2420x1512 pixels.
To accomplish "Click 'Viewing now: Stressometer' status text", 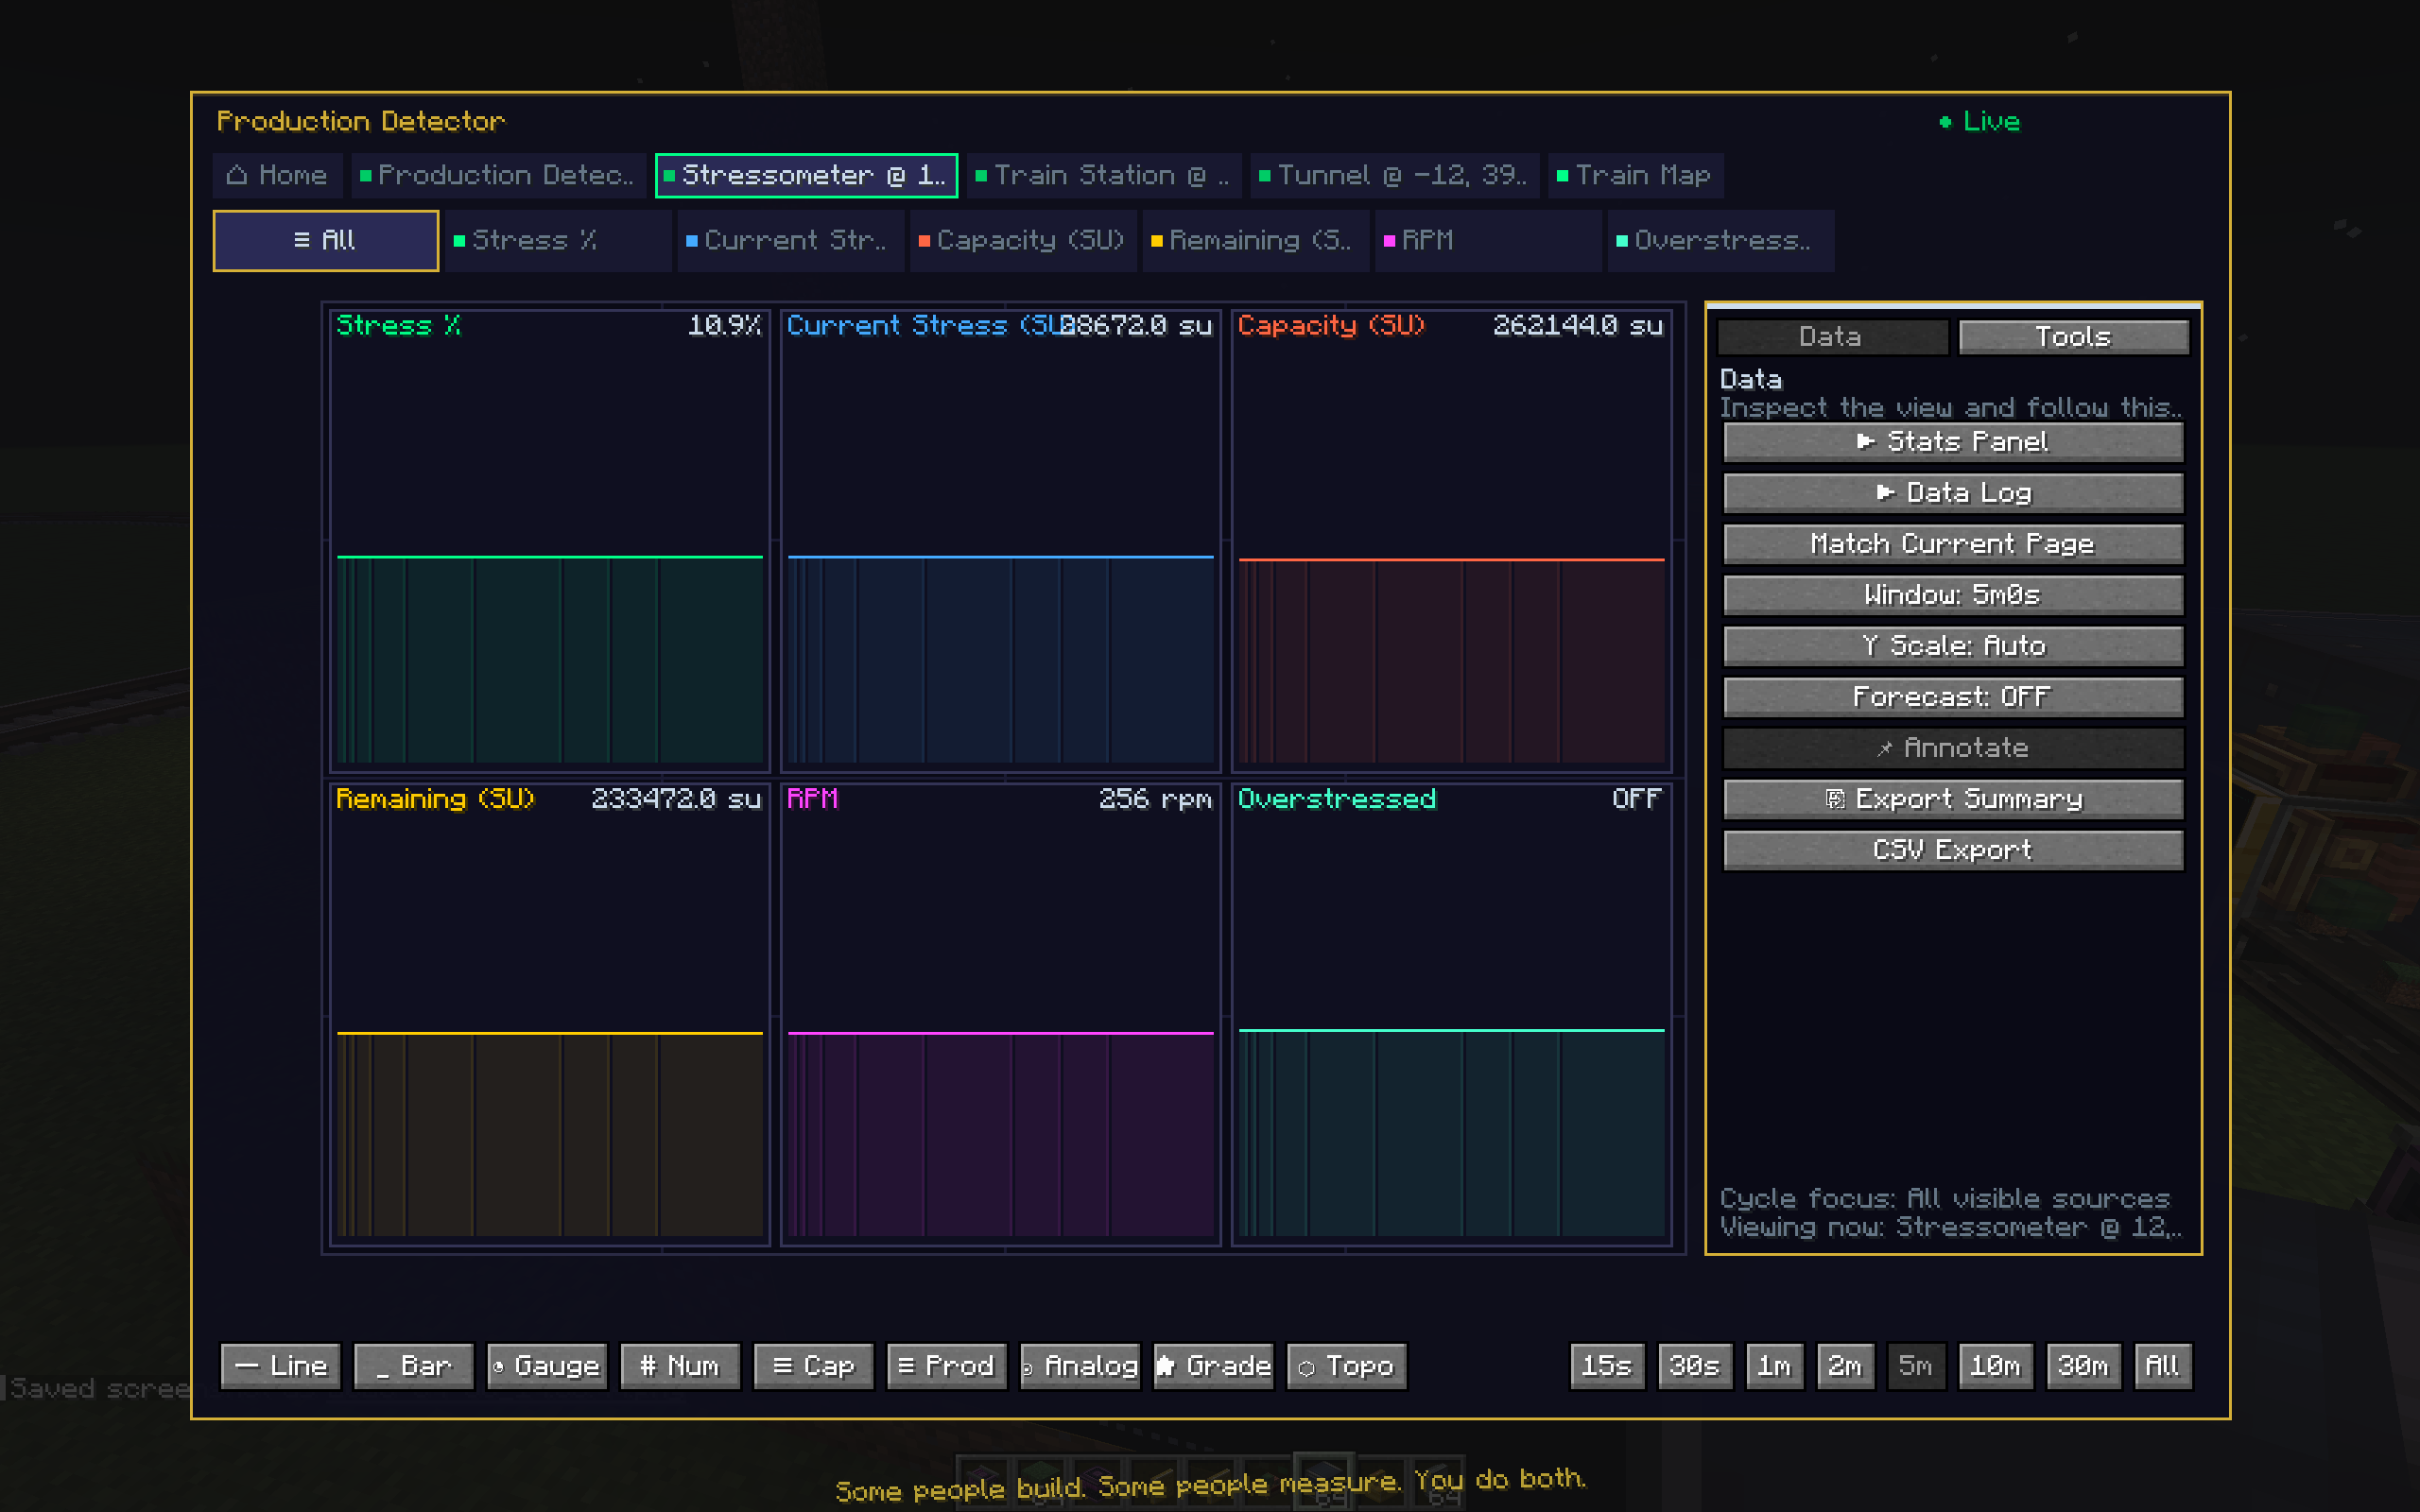I will pos(1950,1227).
